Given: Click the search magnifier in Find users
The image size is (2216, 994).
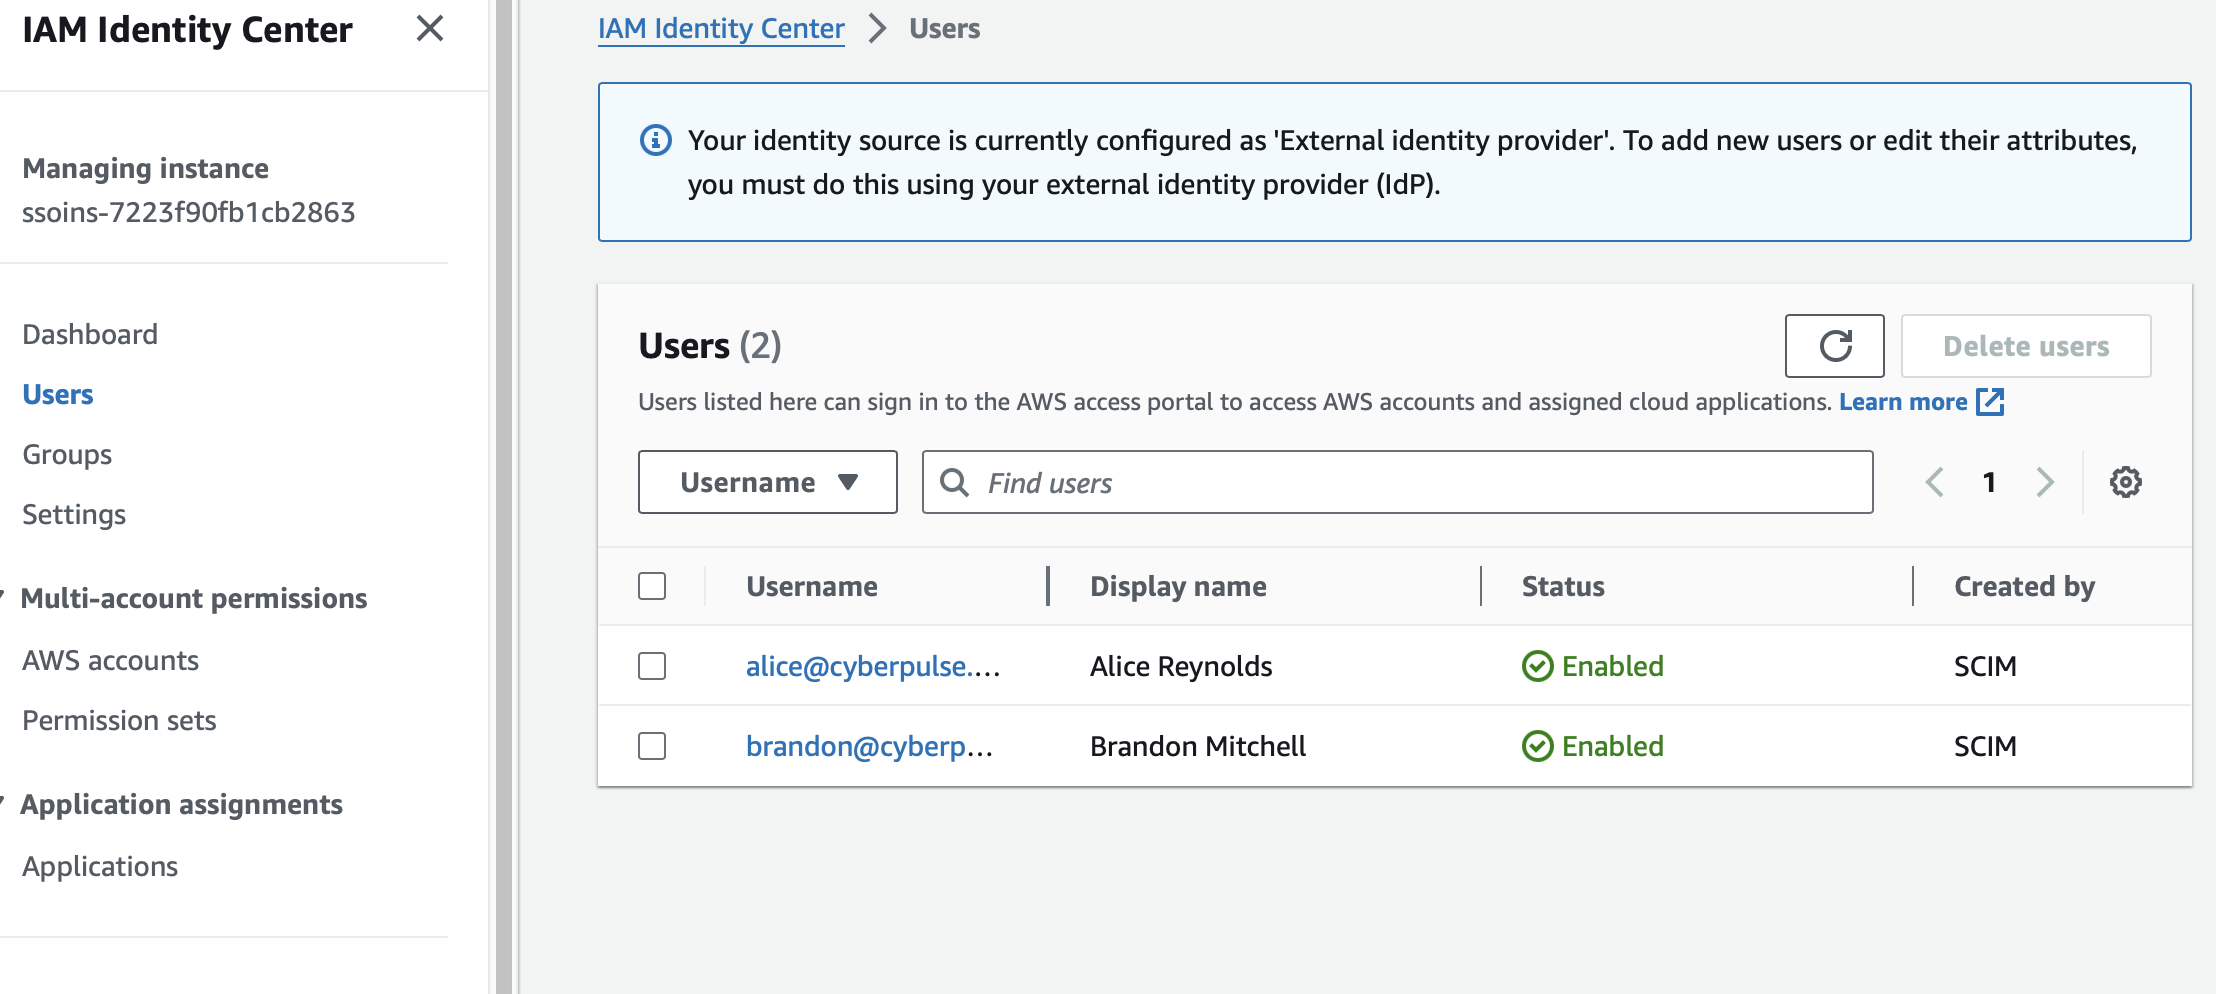Looking at the screenshot, I should click(954, 482).
